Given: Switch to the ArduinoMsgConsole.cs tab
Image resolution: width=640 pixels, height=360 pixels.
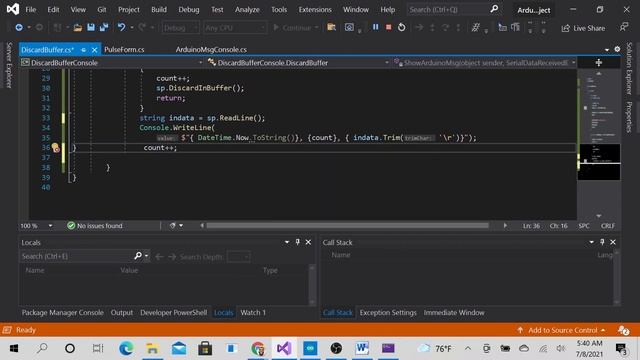Looking at the screenshot, I should coord(211,49).
